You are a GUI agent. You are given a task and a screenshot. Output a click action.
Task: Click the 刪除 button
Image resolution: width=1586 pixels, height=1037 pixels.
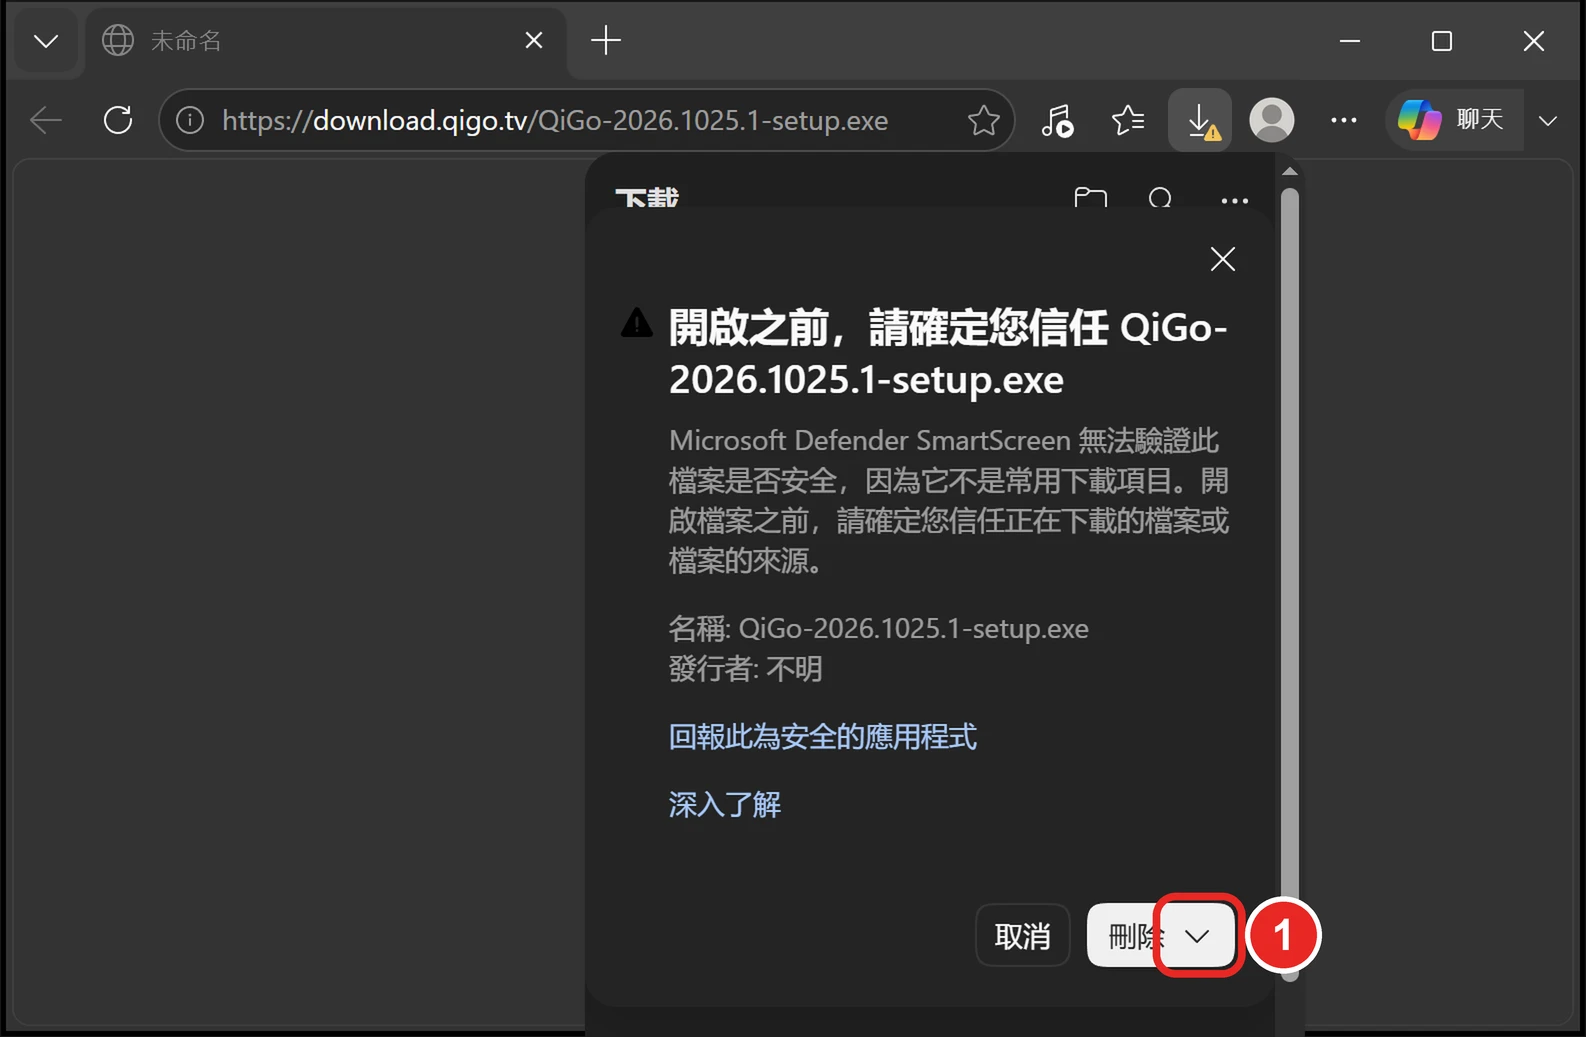tap(1125, 936)
